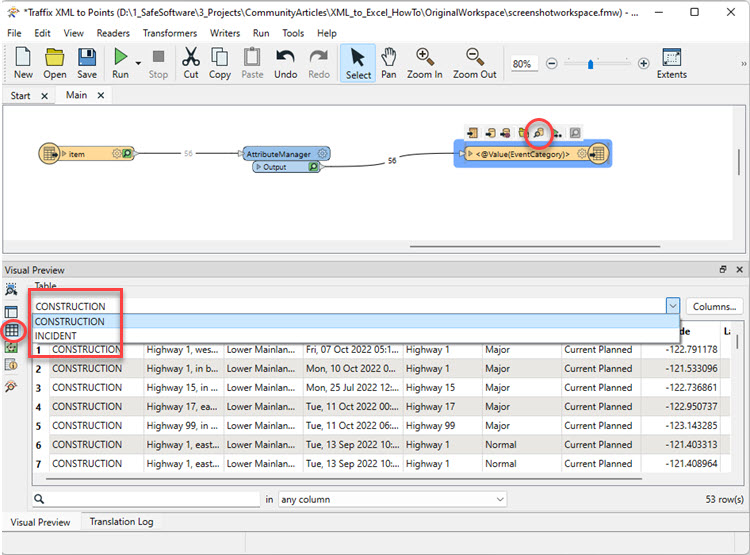The height and width of the screenshot is (555, 750).
Task: Activate the Pan hand tool
Action: click(x=388, y=63)
